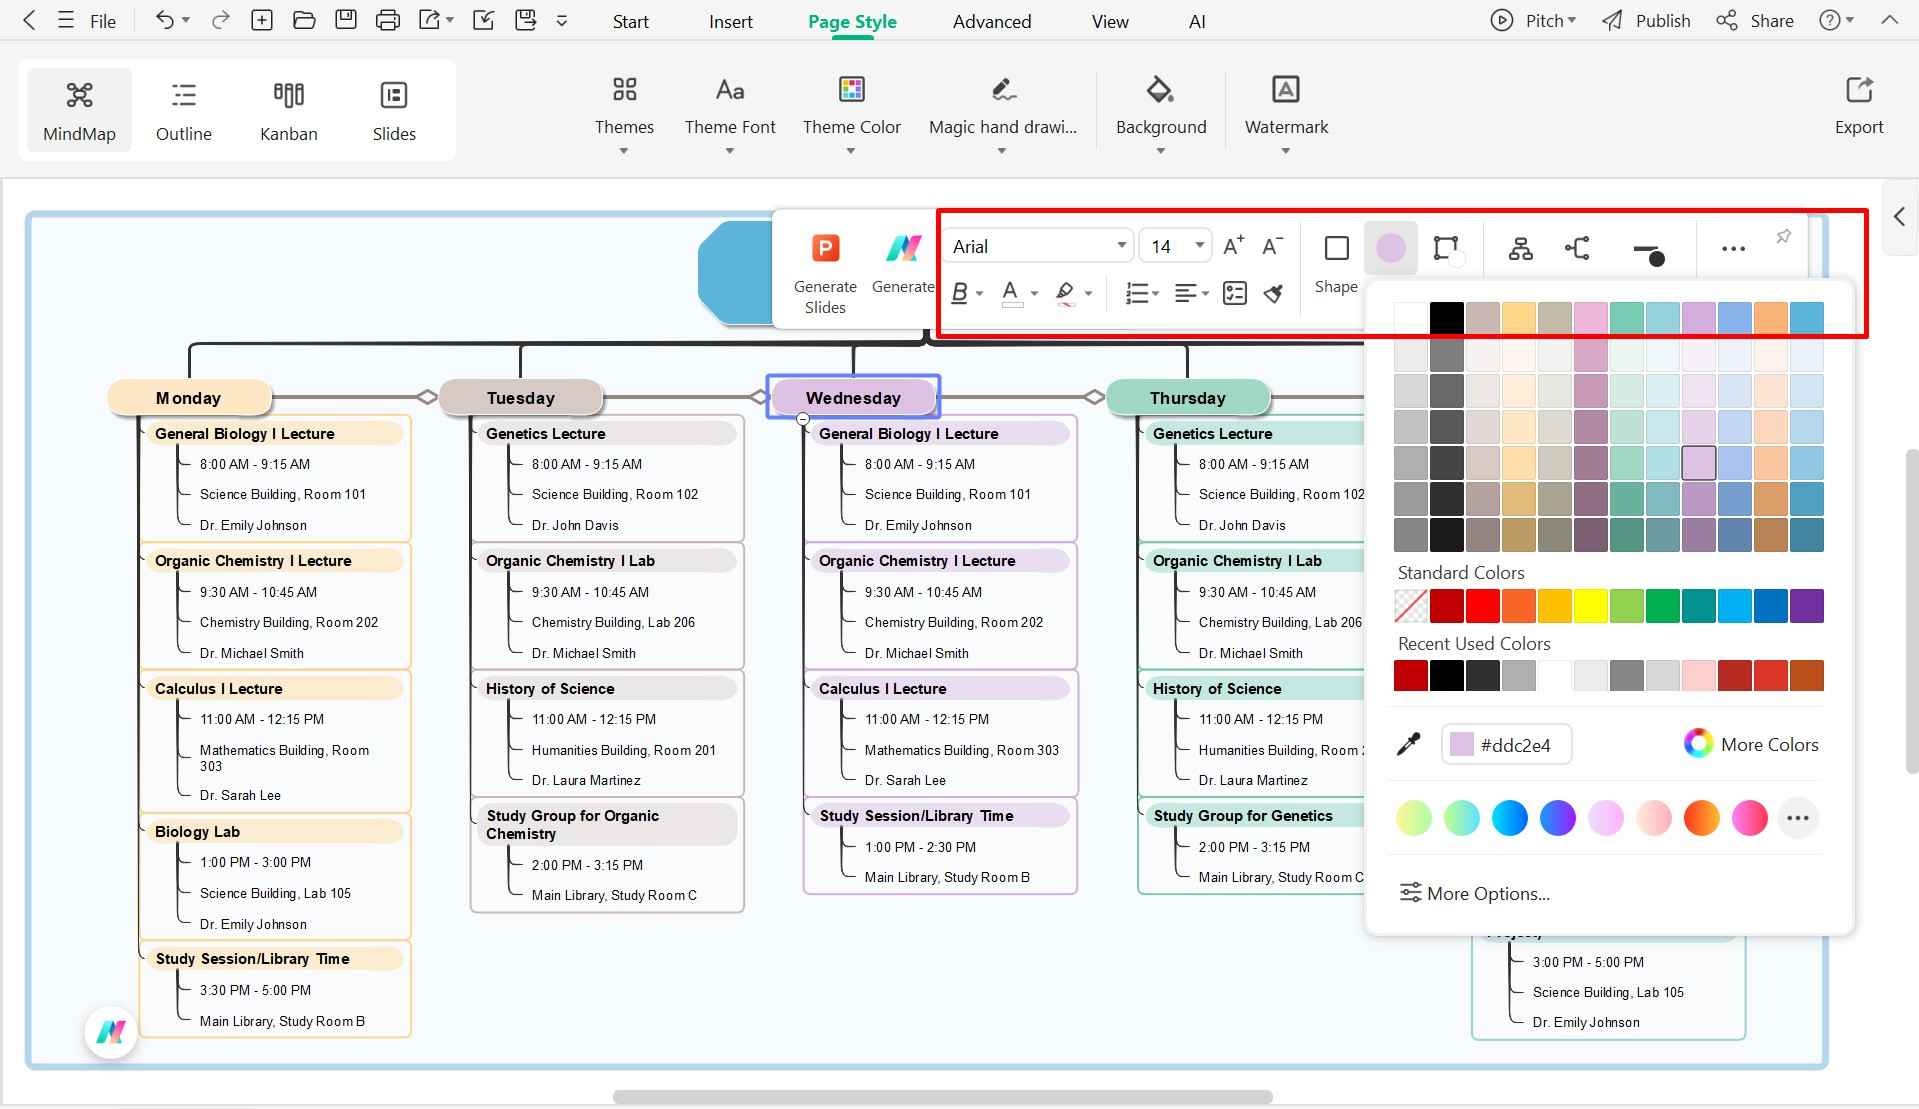Go back using the left arrow
The width and height of the screenshot is (1919, 1109).
coord(29,20)
